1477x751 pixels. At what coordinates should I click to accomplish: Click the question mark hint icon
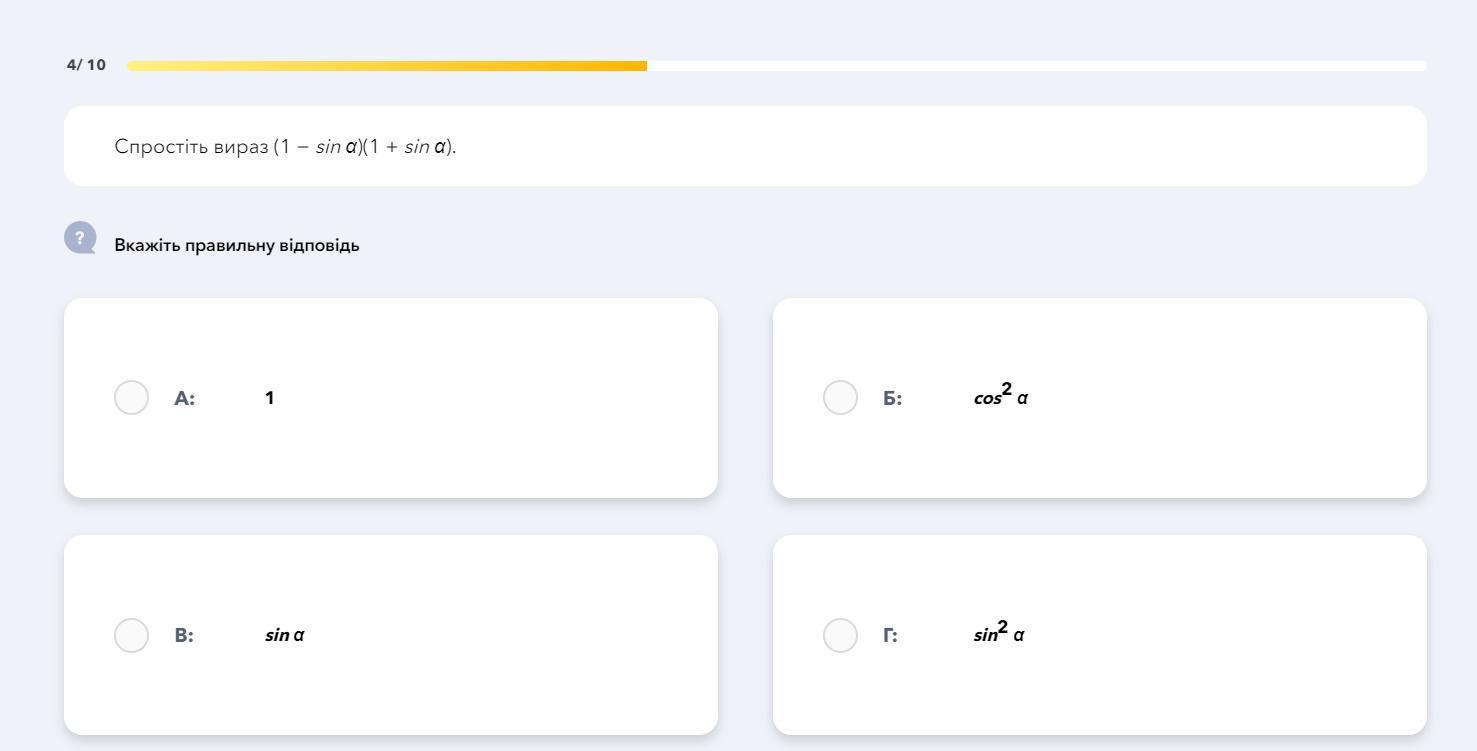point(80,238)
